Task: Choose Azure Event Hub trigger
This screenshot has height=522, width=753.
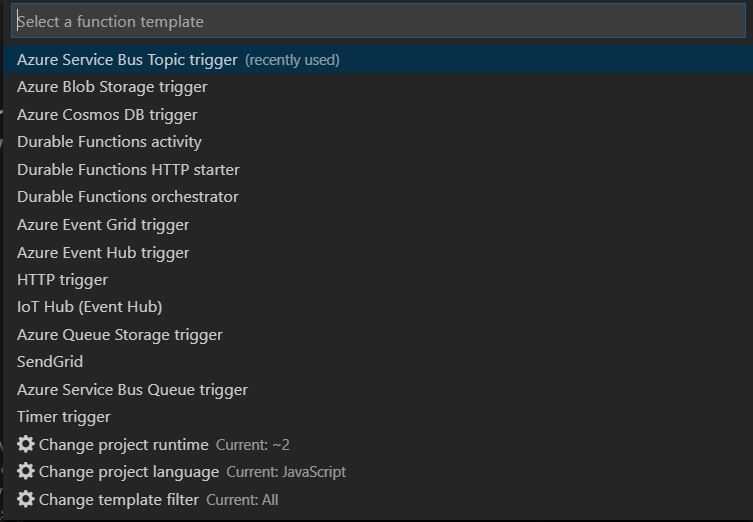Action: pyautogui.click(x=378, y=252)
